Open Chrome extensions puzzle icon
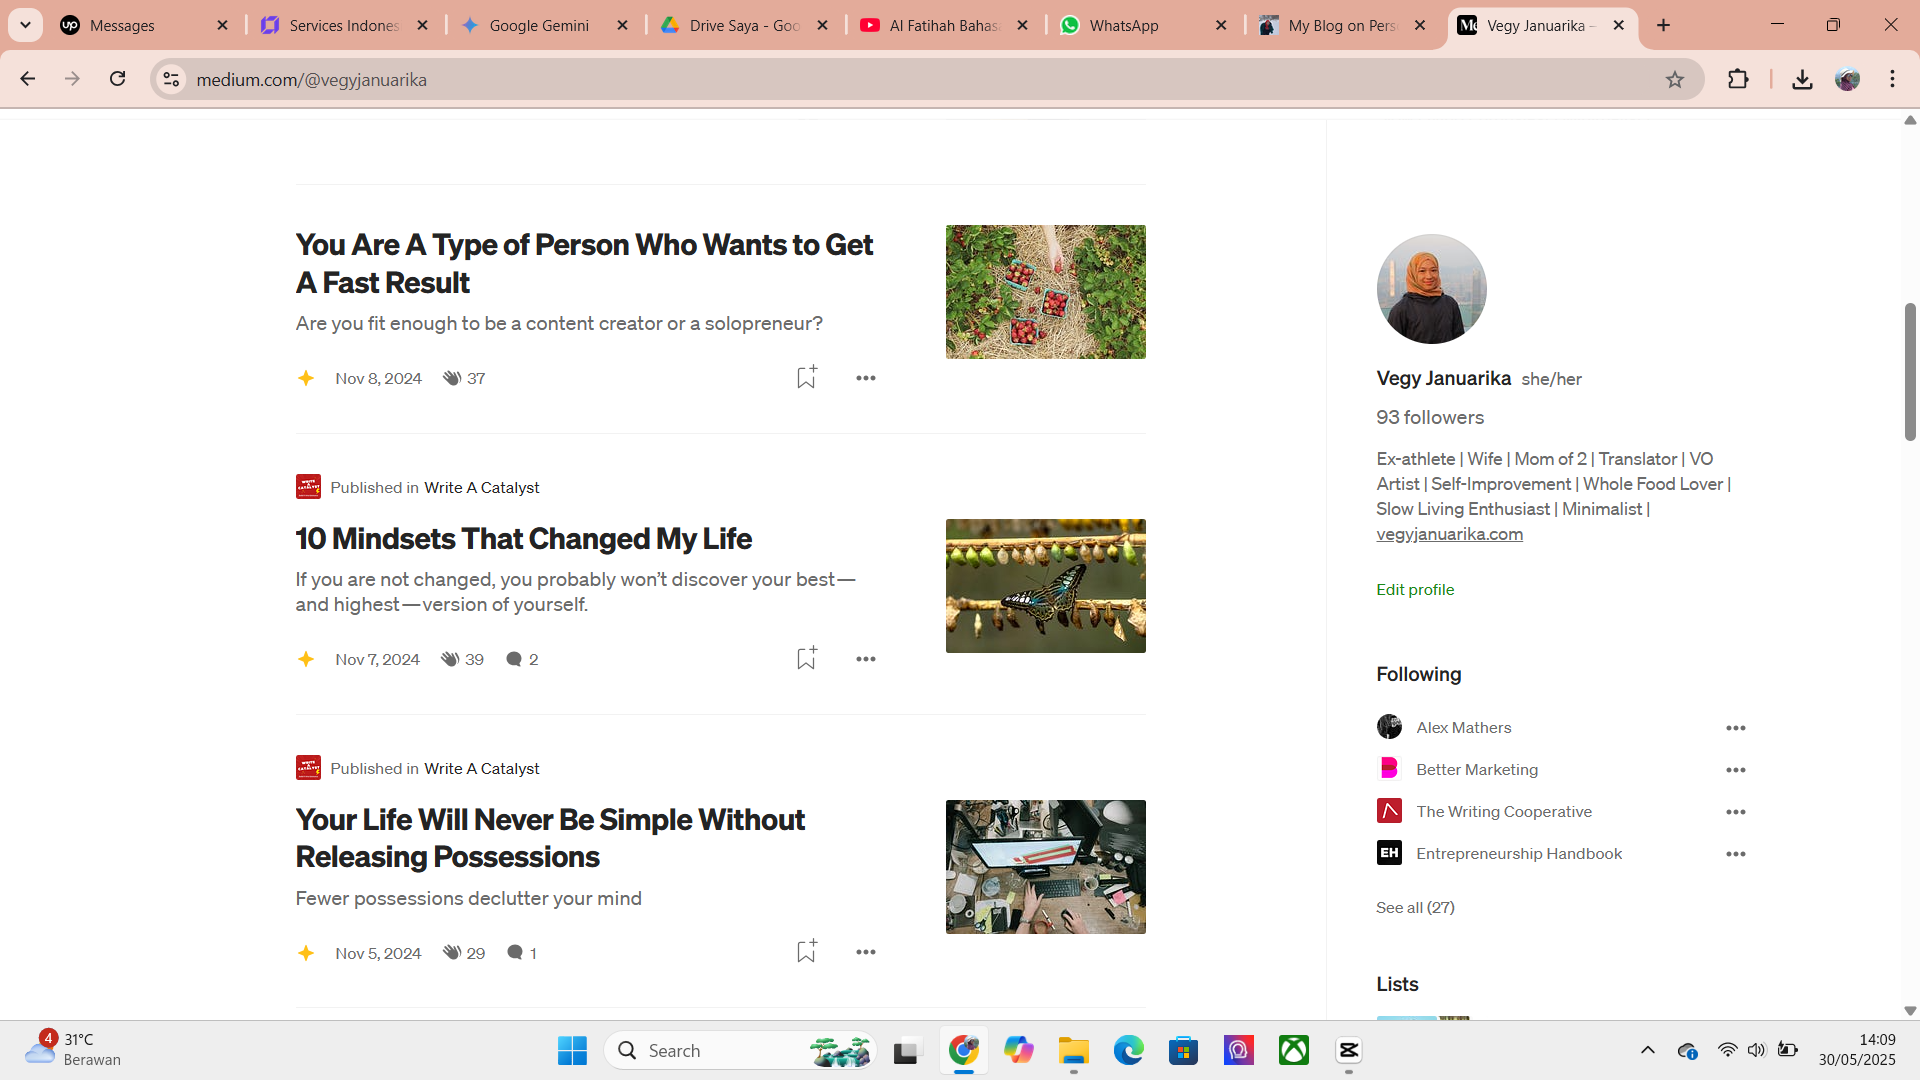 click(1738, 79)
